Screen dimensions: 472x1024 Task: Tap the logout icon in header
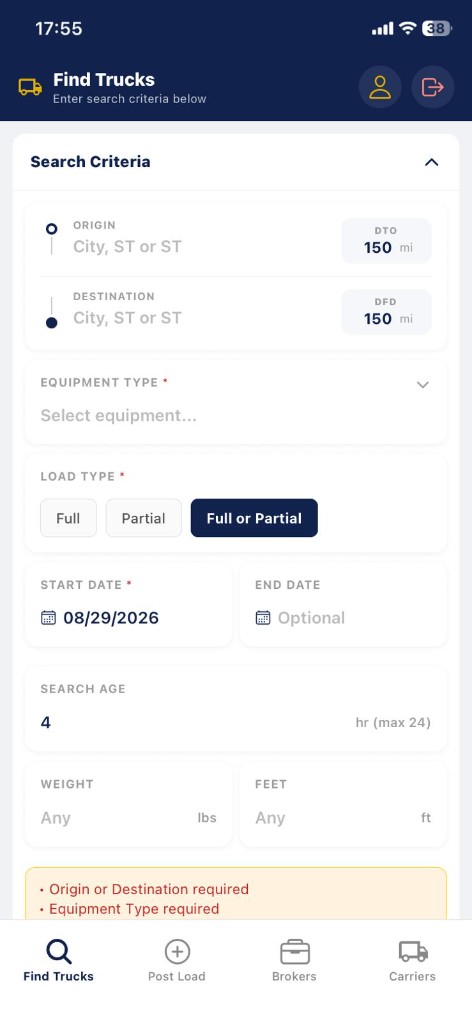pyautogui.click(x=432, y=87)
